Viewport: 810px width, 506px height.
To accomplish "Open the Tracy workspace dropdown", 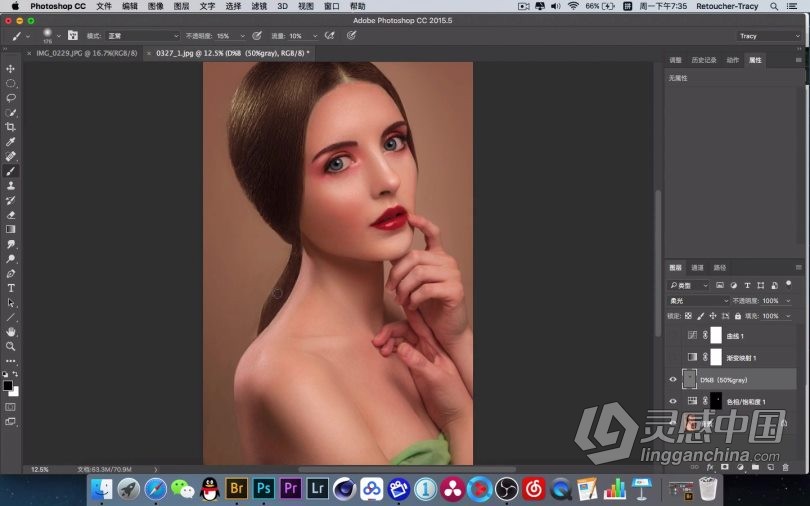I will click(x=769, y=36).
